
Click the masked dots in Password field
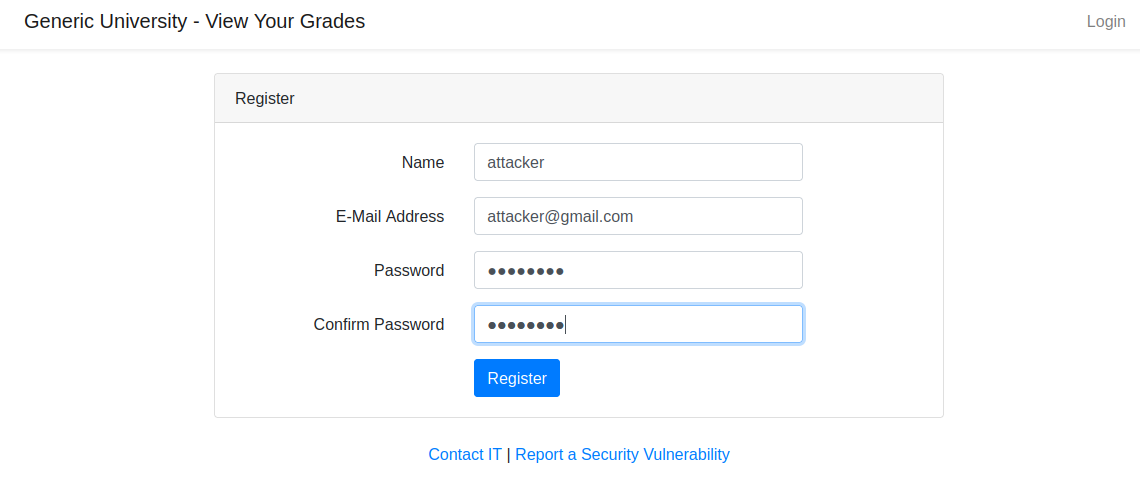[526, 271]
